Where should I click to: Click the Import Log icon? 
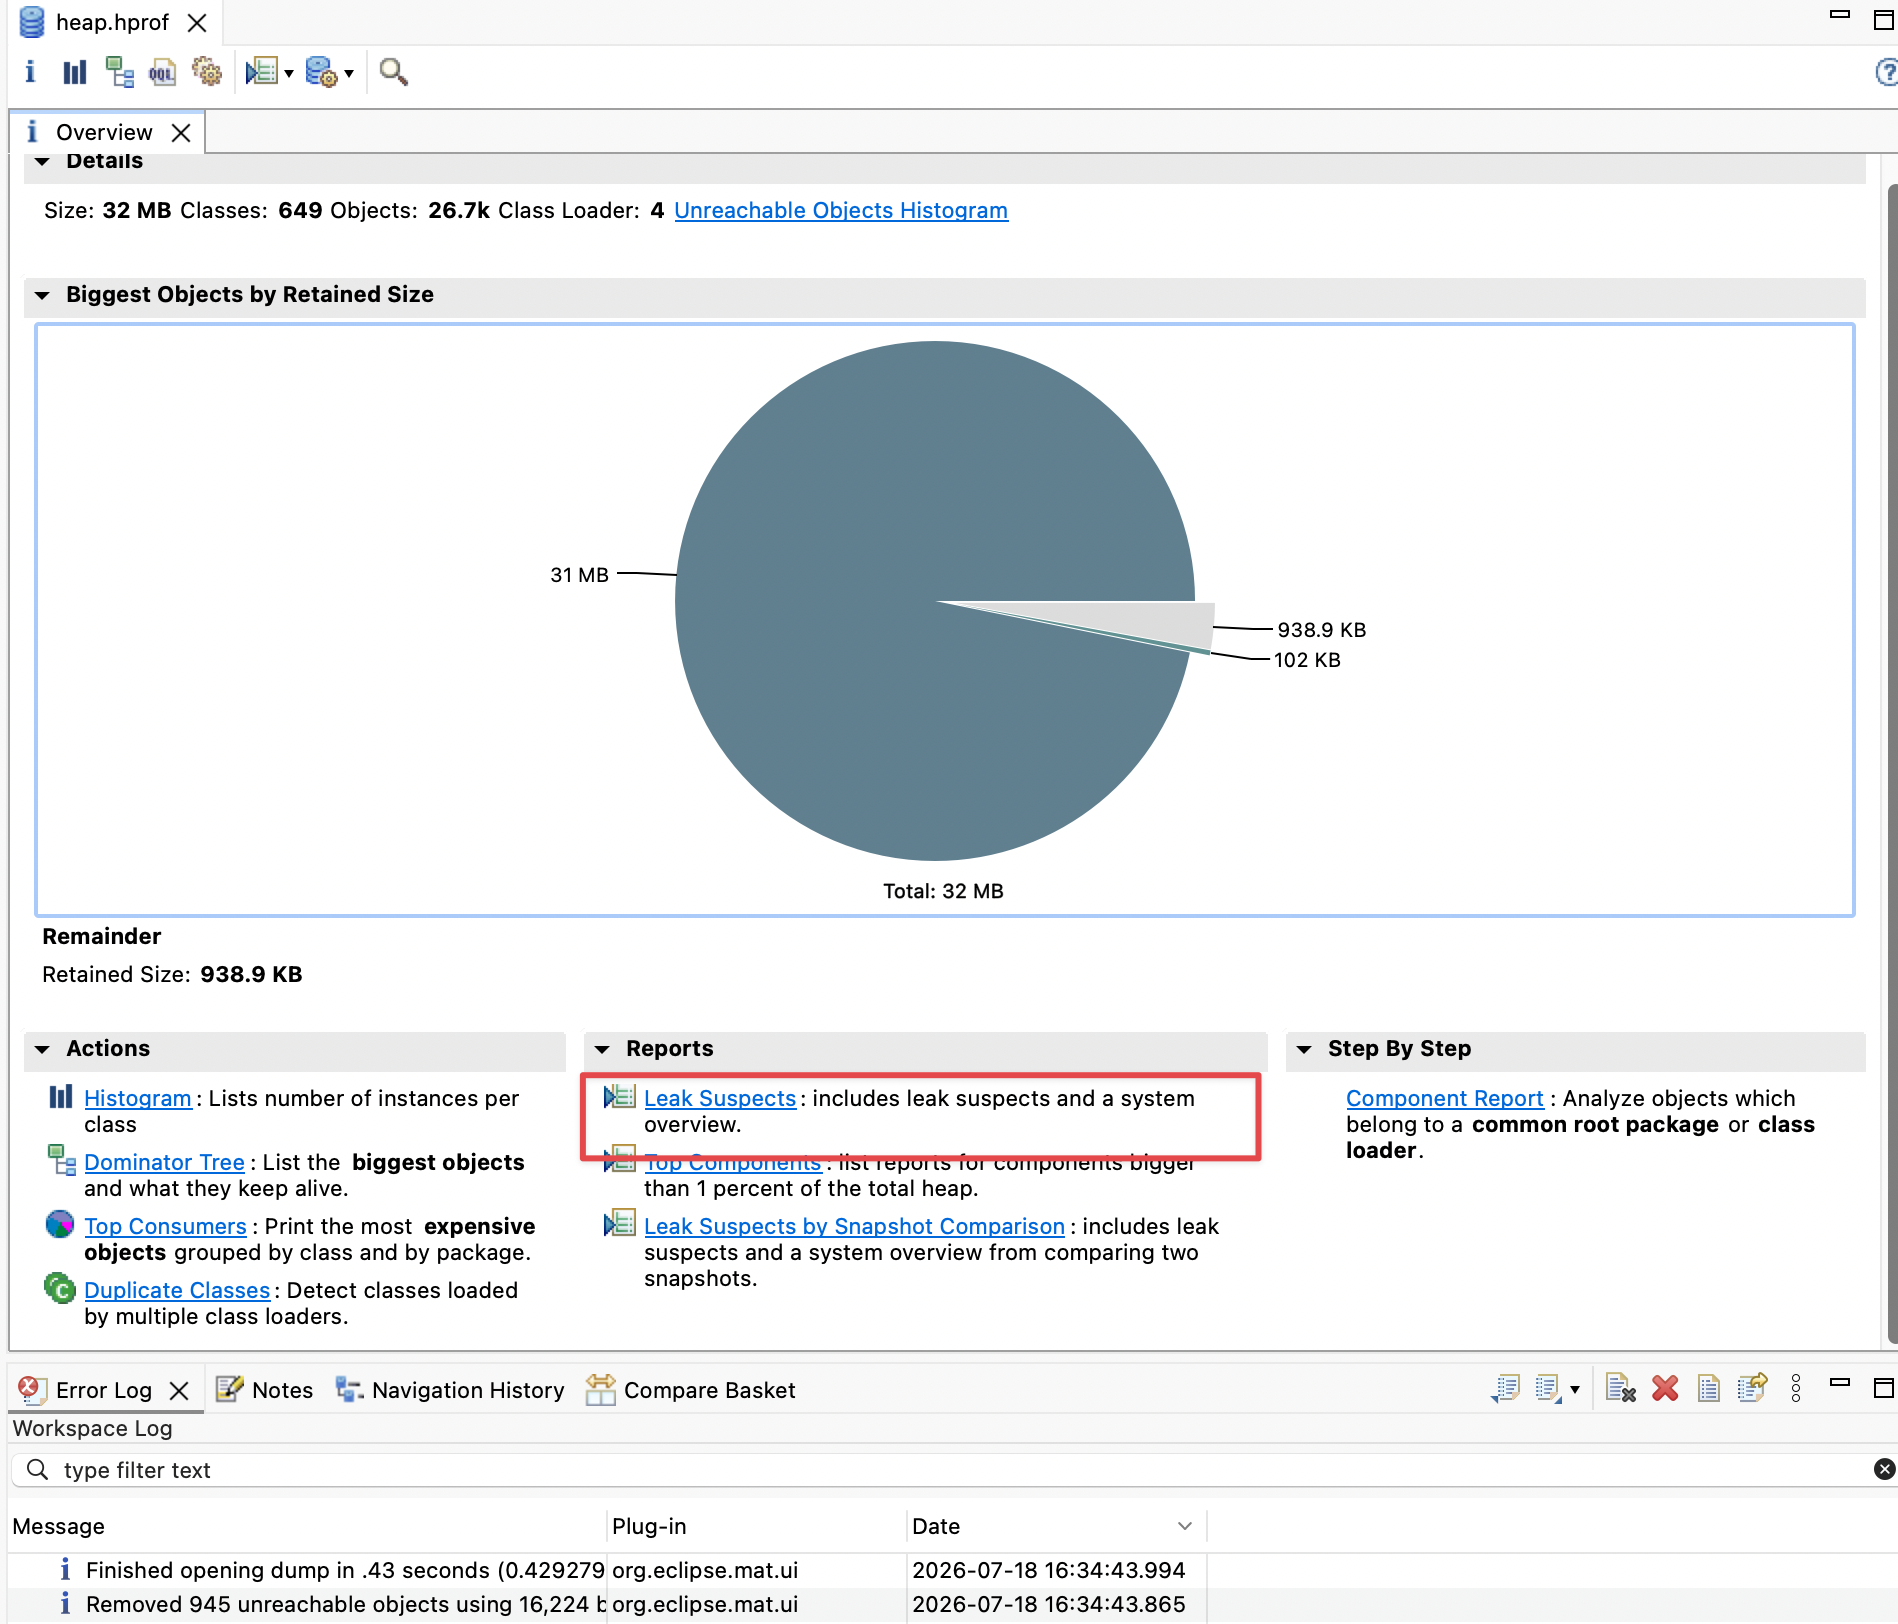[x=1548, y=1388]
